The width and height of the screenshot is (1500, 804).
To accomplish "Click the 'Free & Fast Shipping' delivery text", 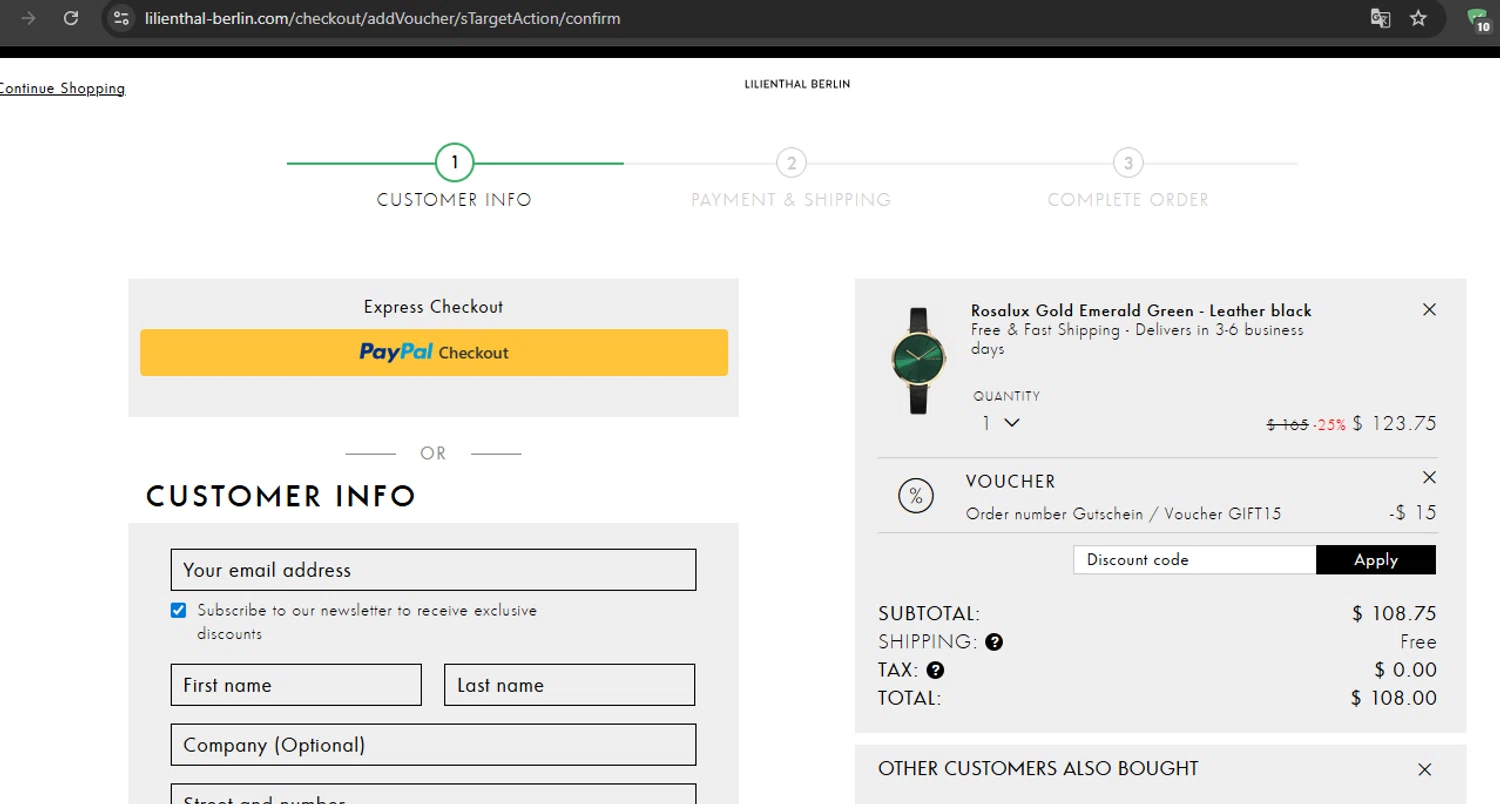I will coord(1137,339).
